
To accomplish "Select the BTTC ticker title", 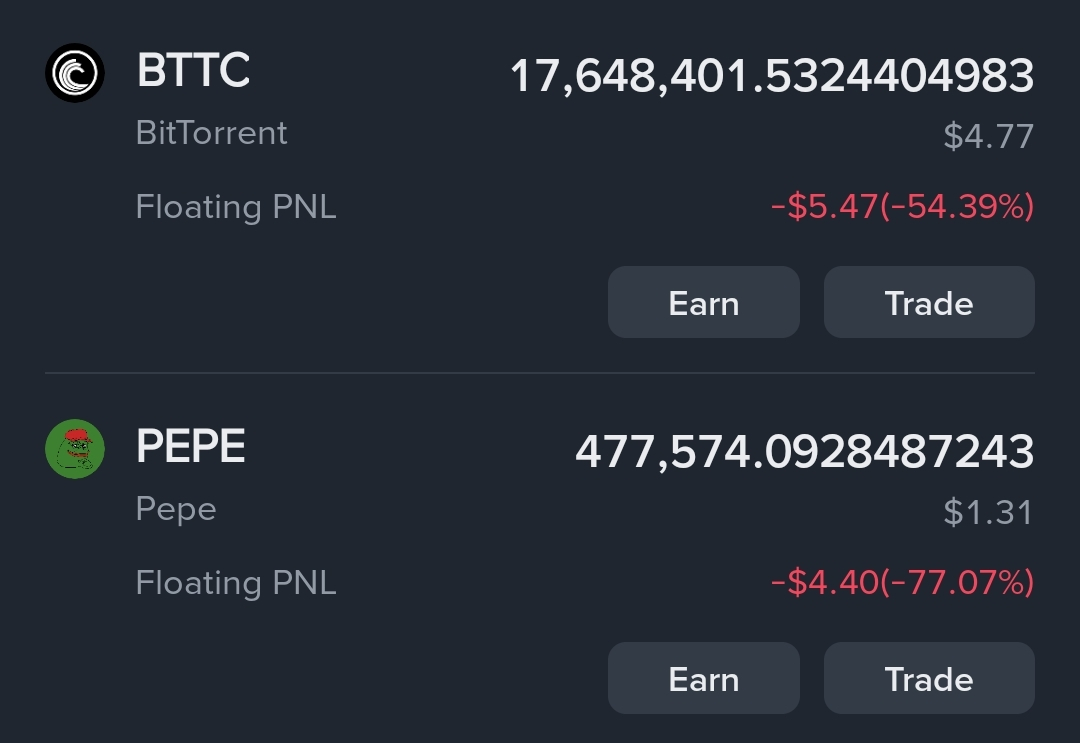I will (x=193, y=70).
